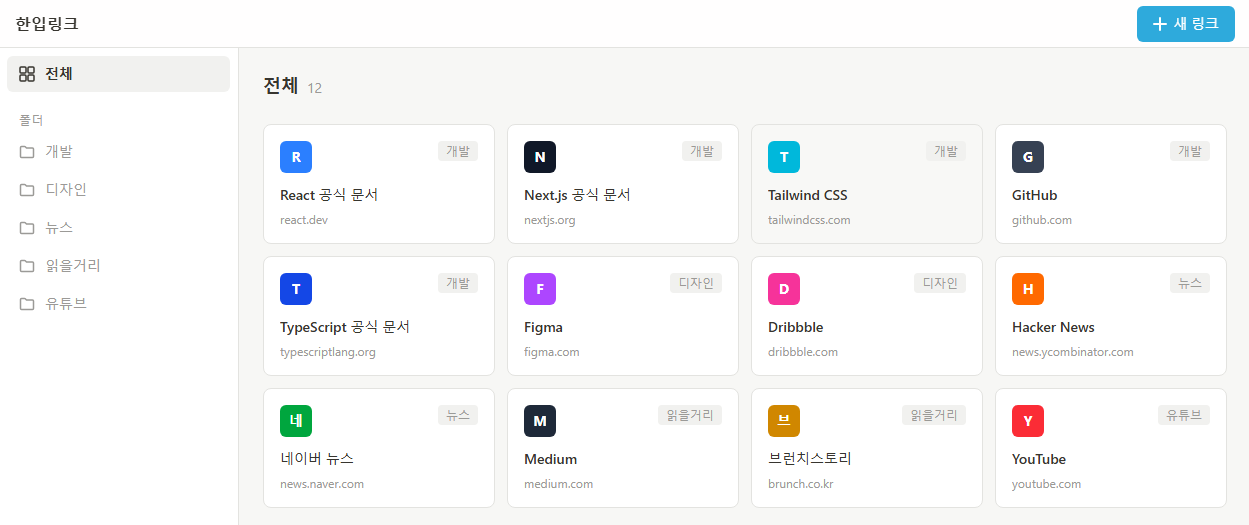The image size is (1249, 525).
Task: Click the folder icon beside 디자인
Action: (27, 190)
